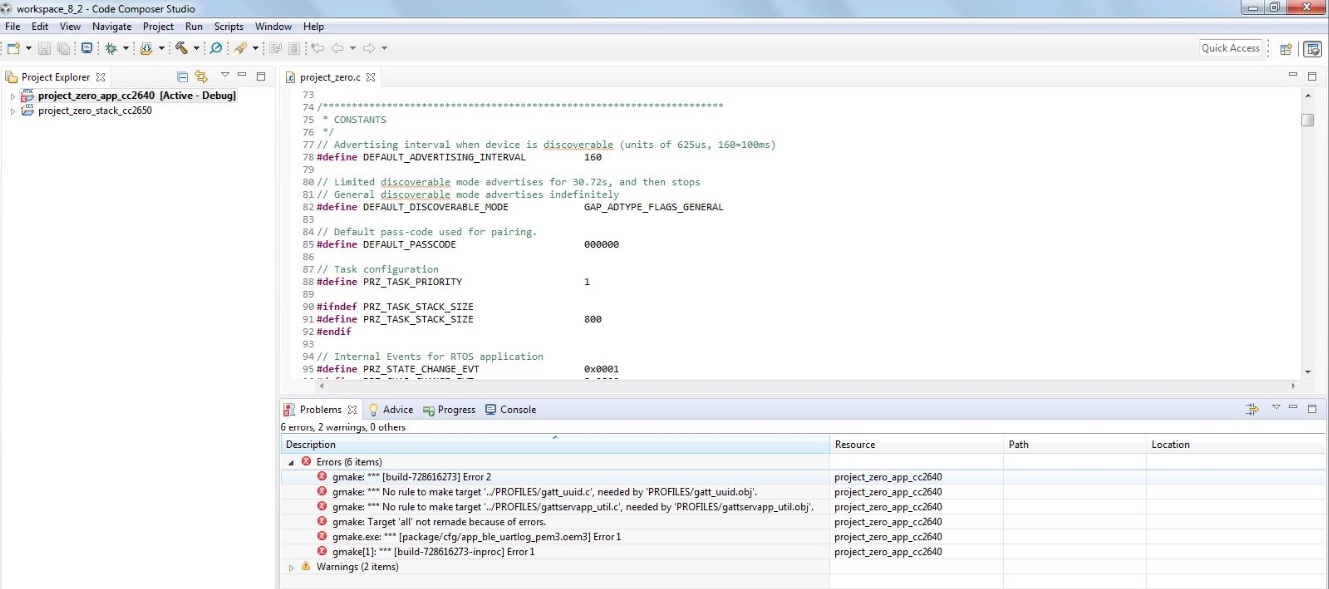Screen dimensions: 1329x589
Task: Launch Debug with the green bug icon
Action: click(x=110, y=48)
